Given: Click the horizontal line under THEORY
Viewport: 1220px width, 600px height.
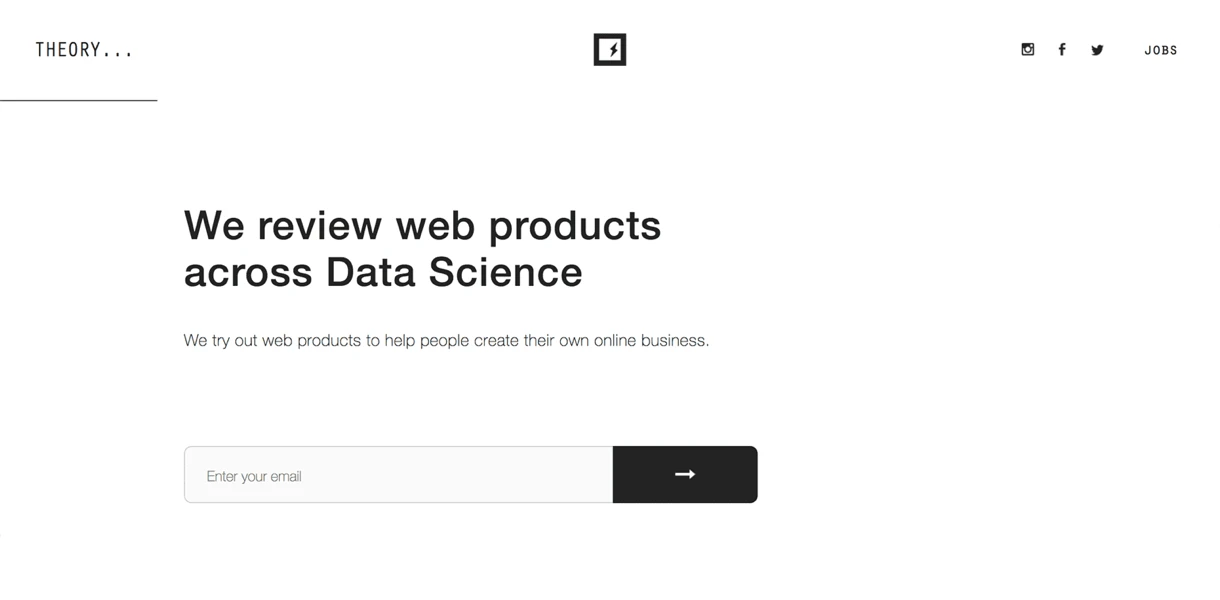Looking at the screenshot, I should (x=78, y=100).
